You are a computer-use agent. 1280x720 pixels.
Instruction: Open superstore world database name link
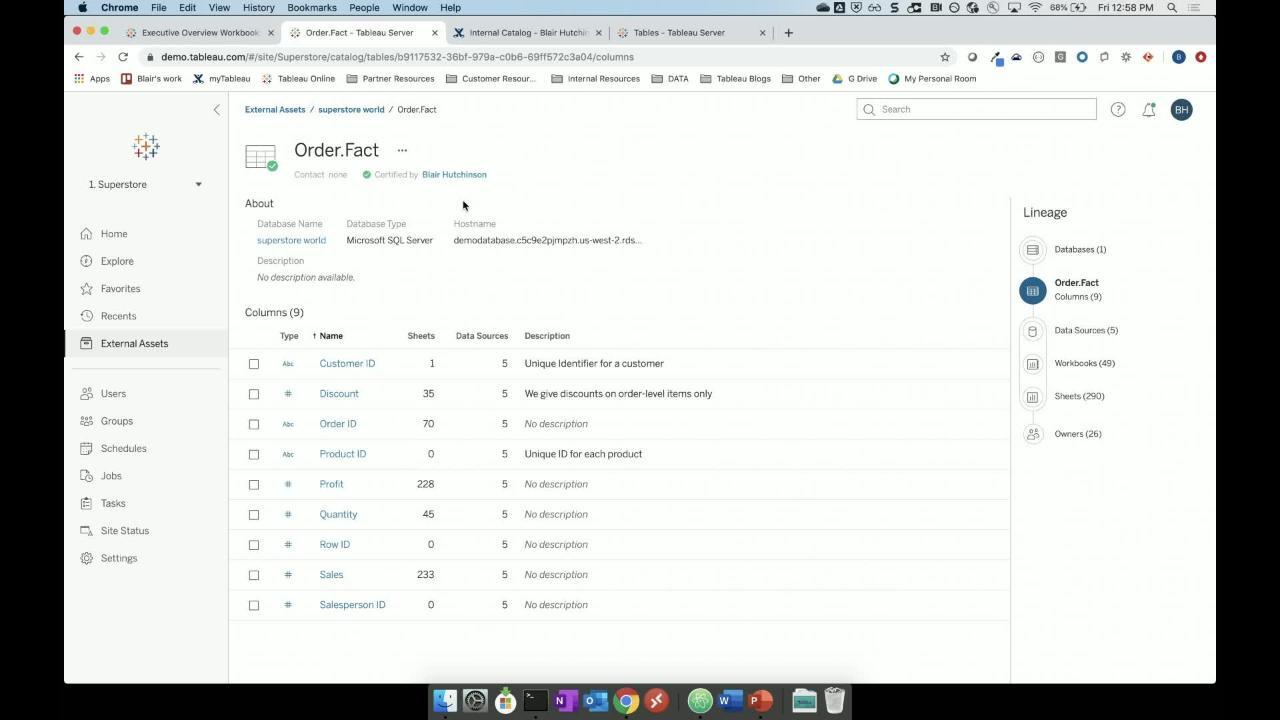[291, 241]
